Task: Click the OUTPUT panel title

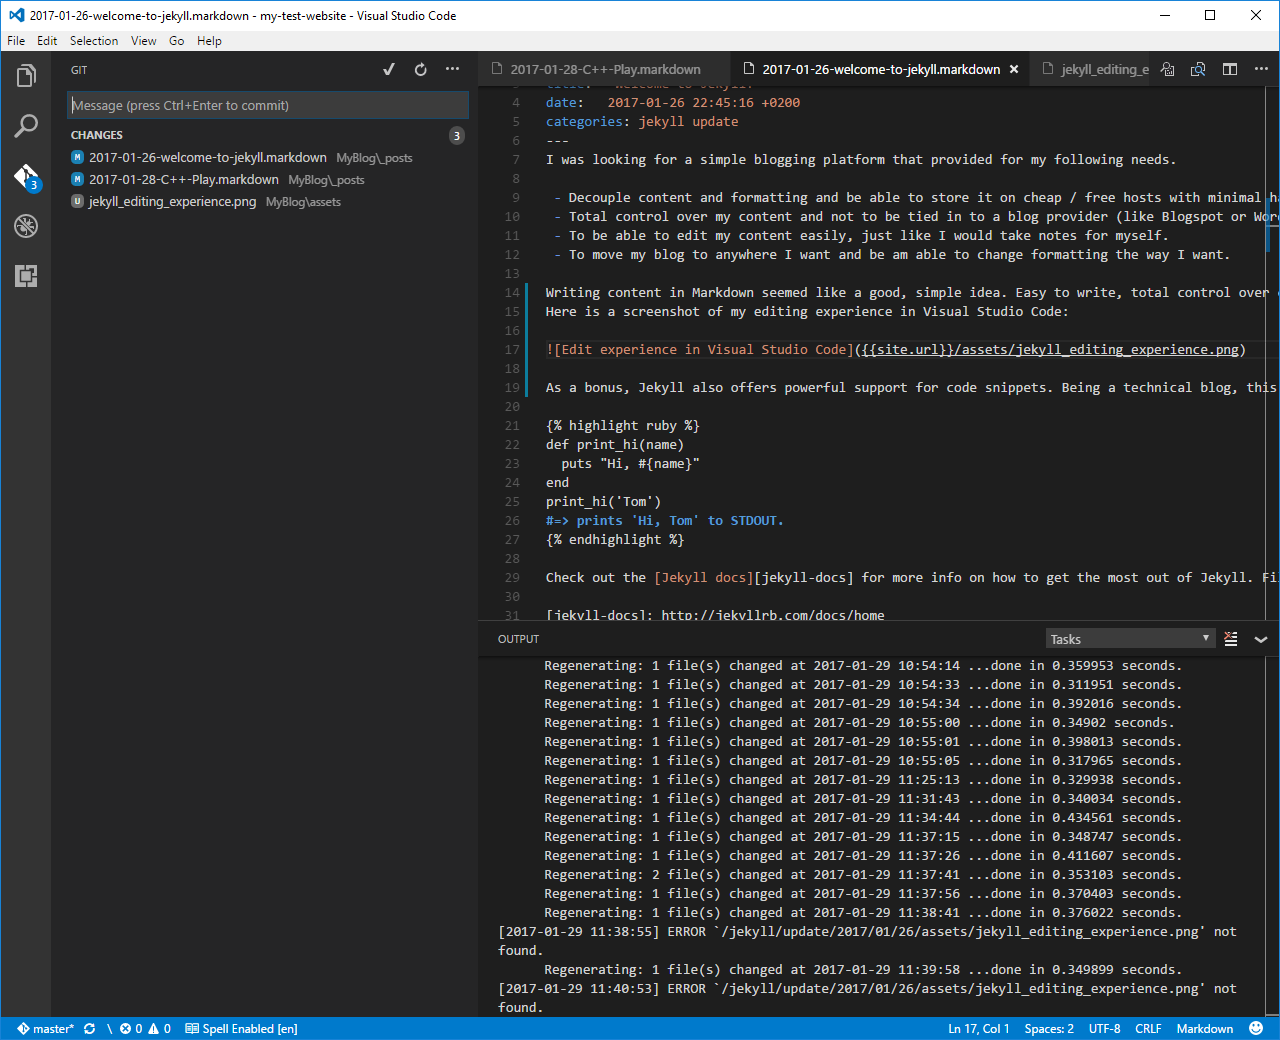Action: 518,639
